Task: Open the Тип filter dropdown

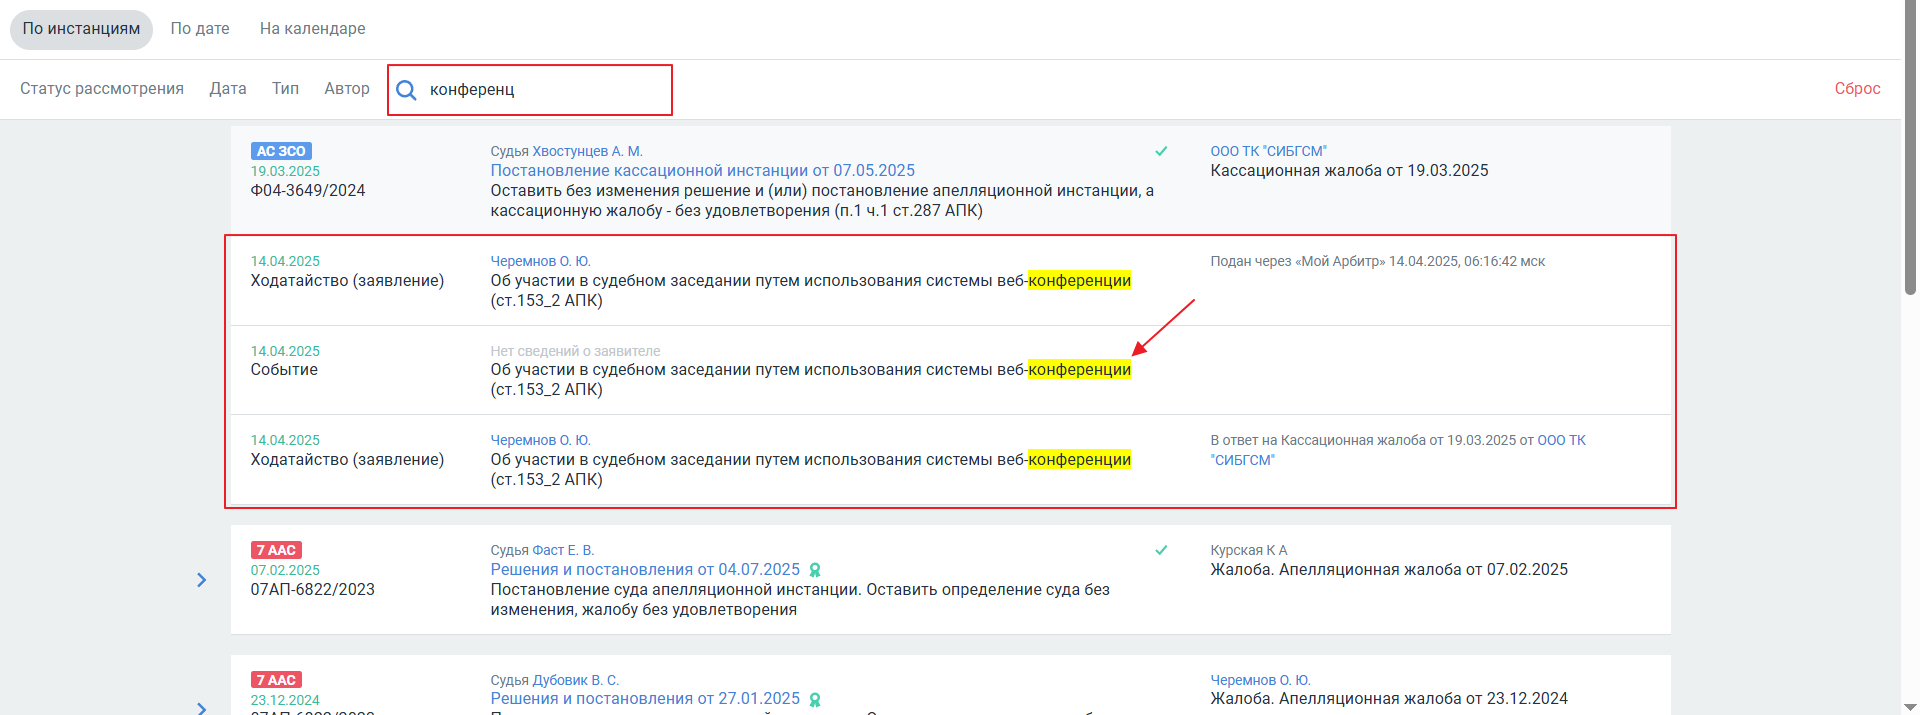Action: (285, 89)
